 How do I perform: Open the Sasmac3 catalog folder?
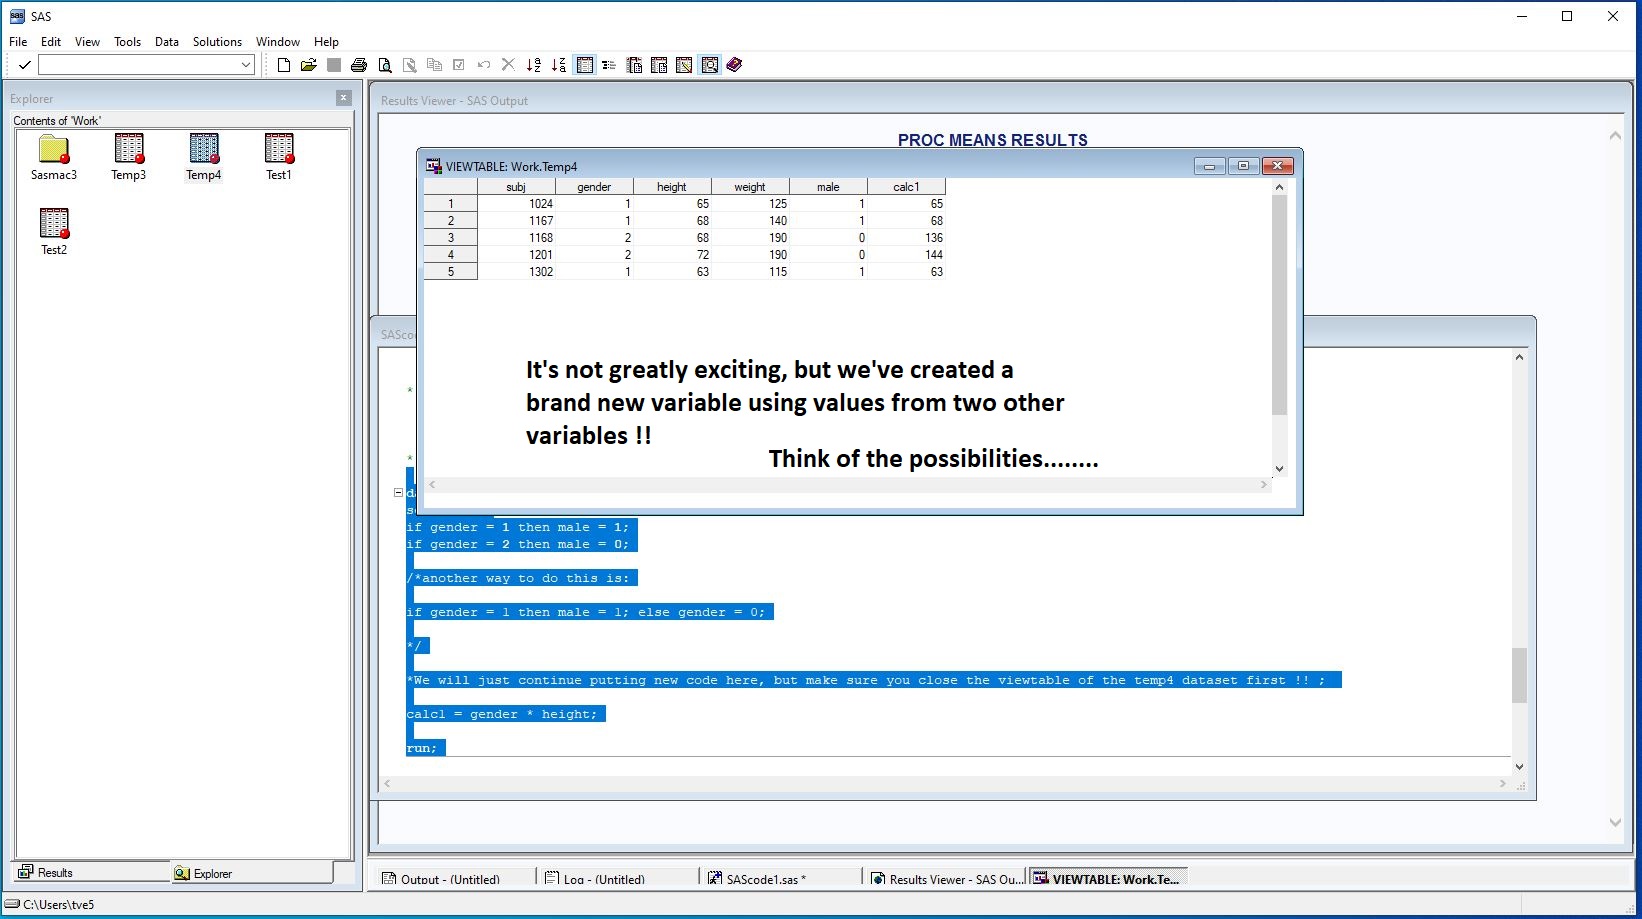(x=53, y=149)
